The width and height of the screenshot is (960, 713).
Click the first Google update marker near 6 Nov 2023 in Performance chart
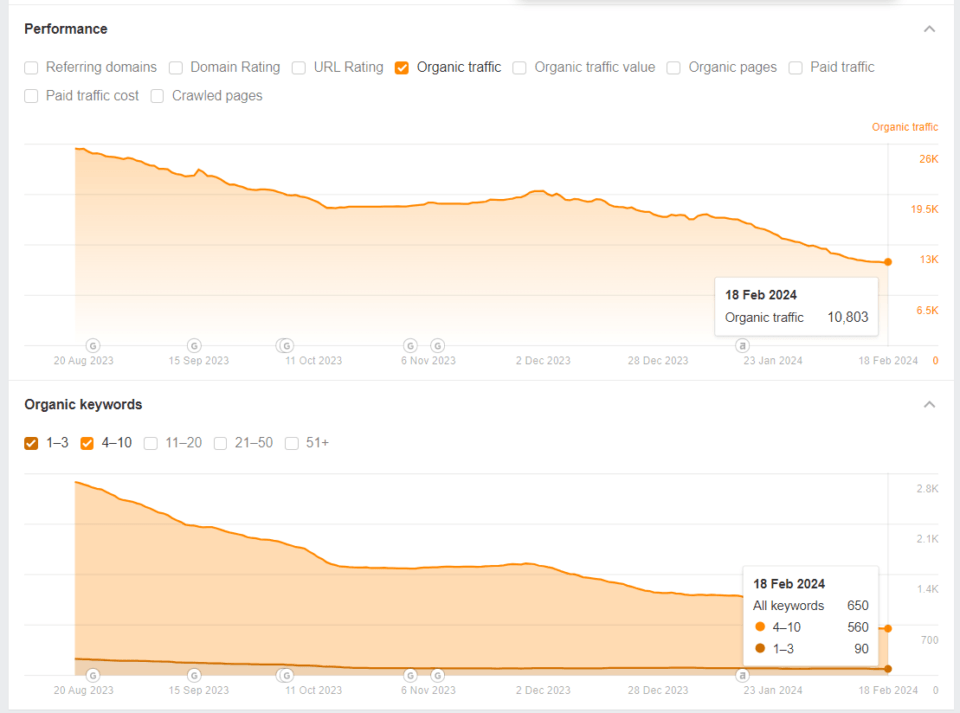point(410,346)
